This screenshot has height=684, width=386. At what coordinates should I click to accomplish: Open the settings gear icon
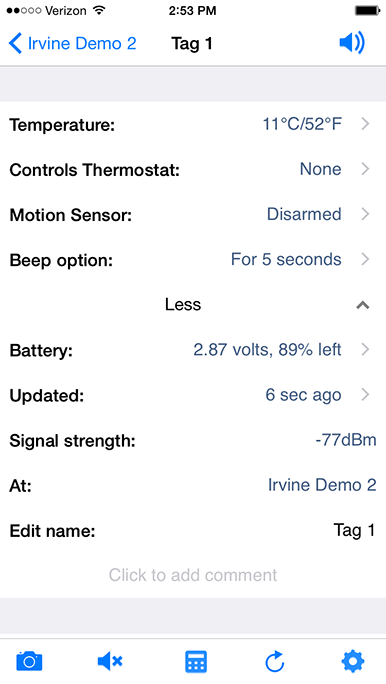(352, 661)
